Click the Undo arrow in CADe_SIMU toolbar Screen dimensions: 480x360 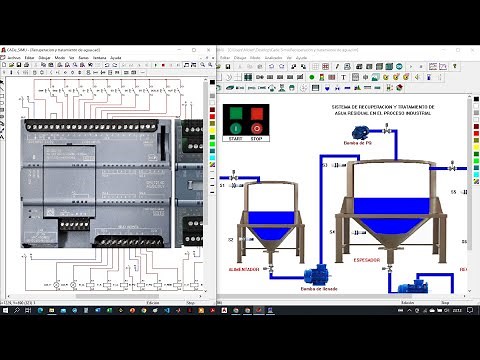(107, 65)
